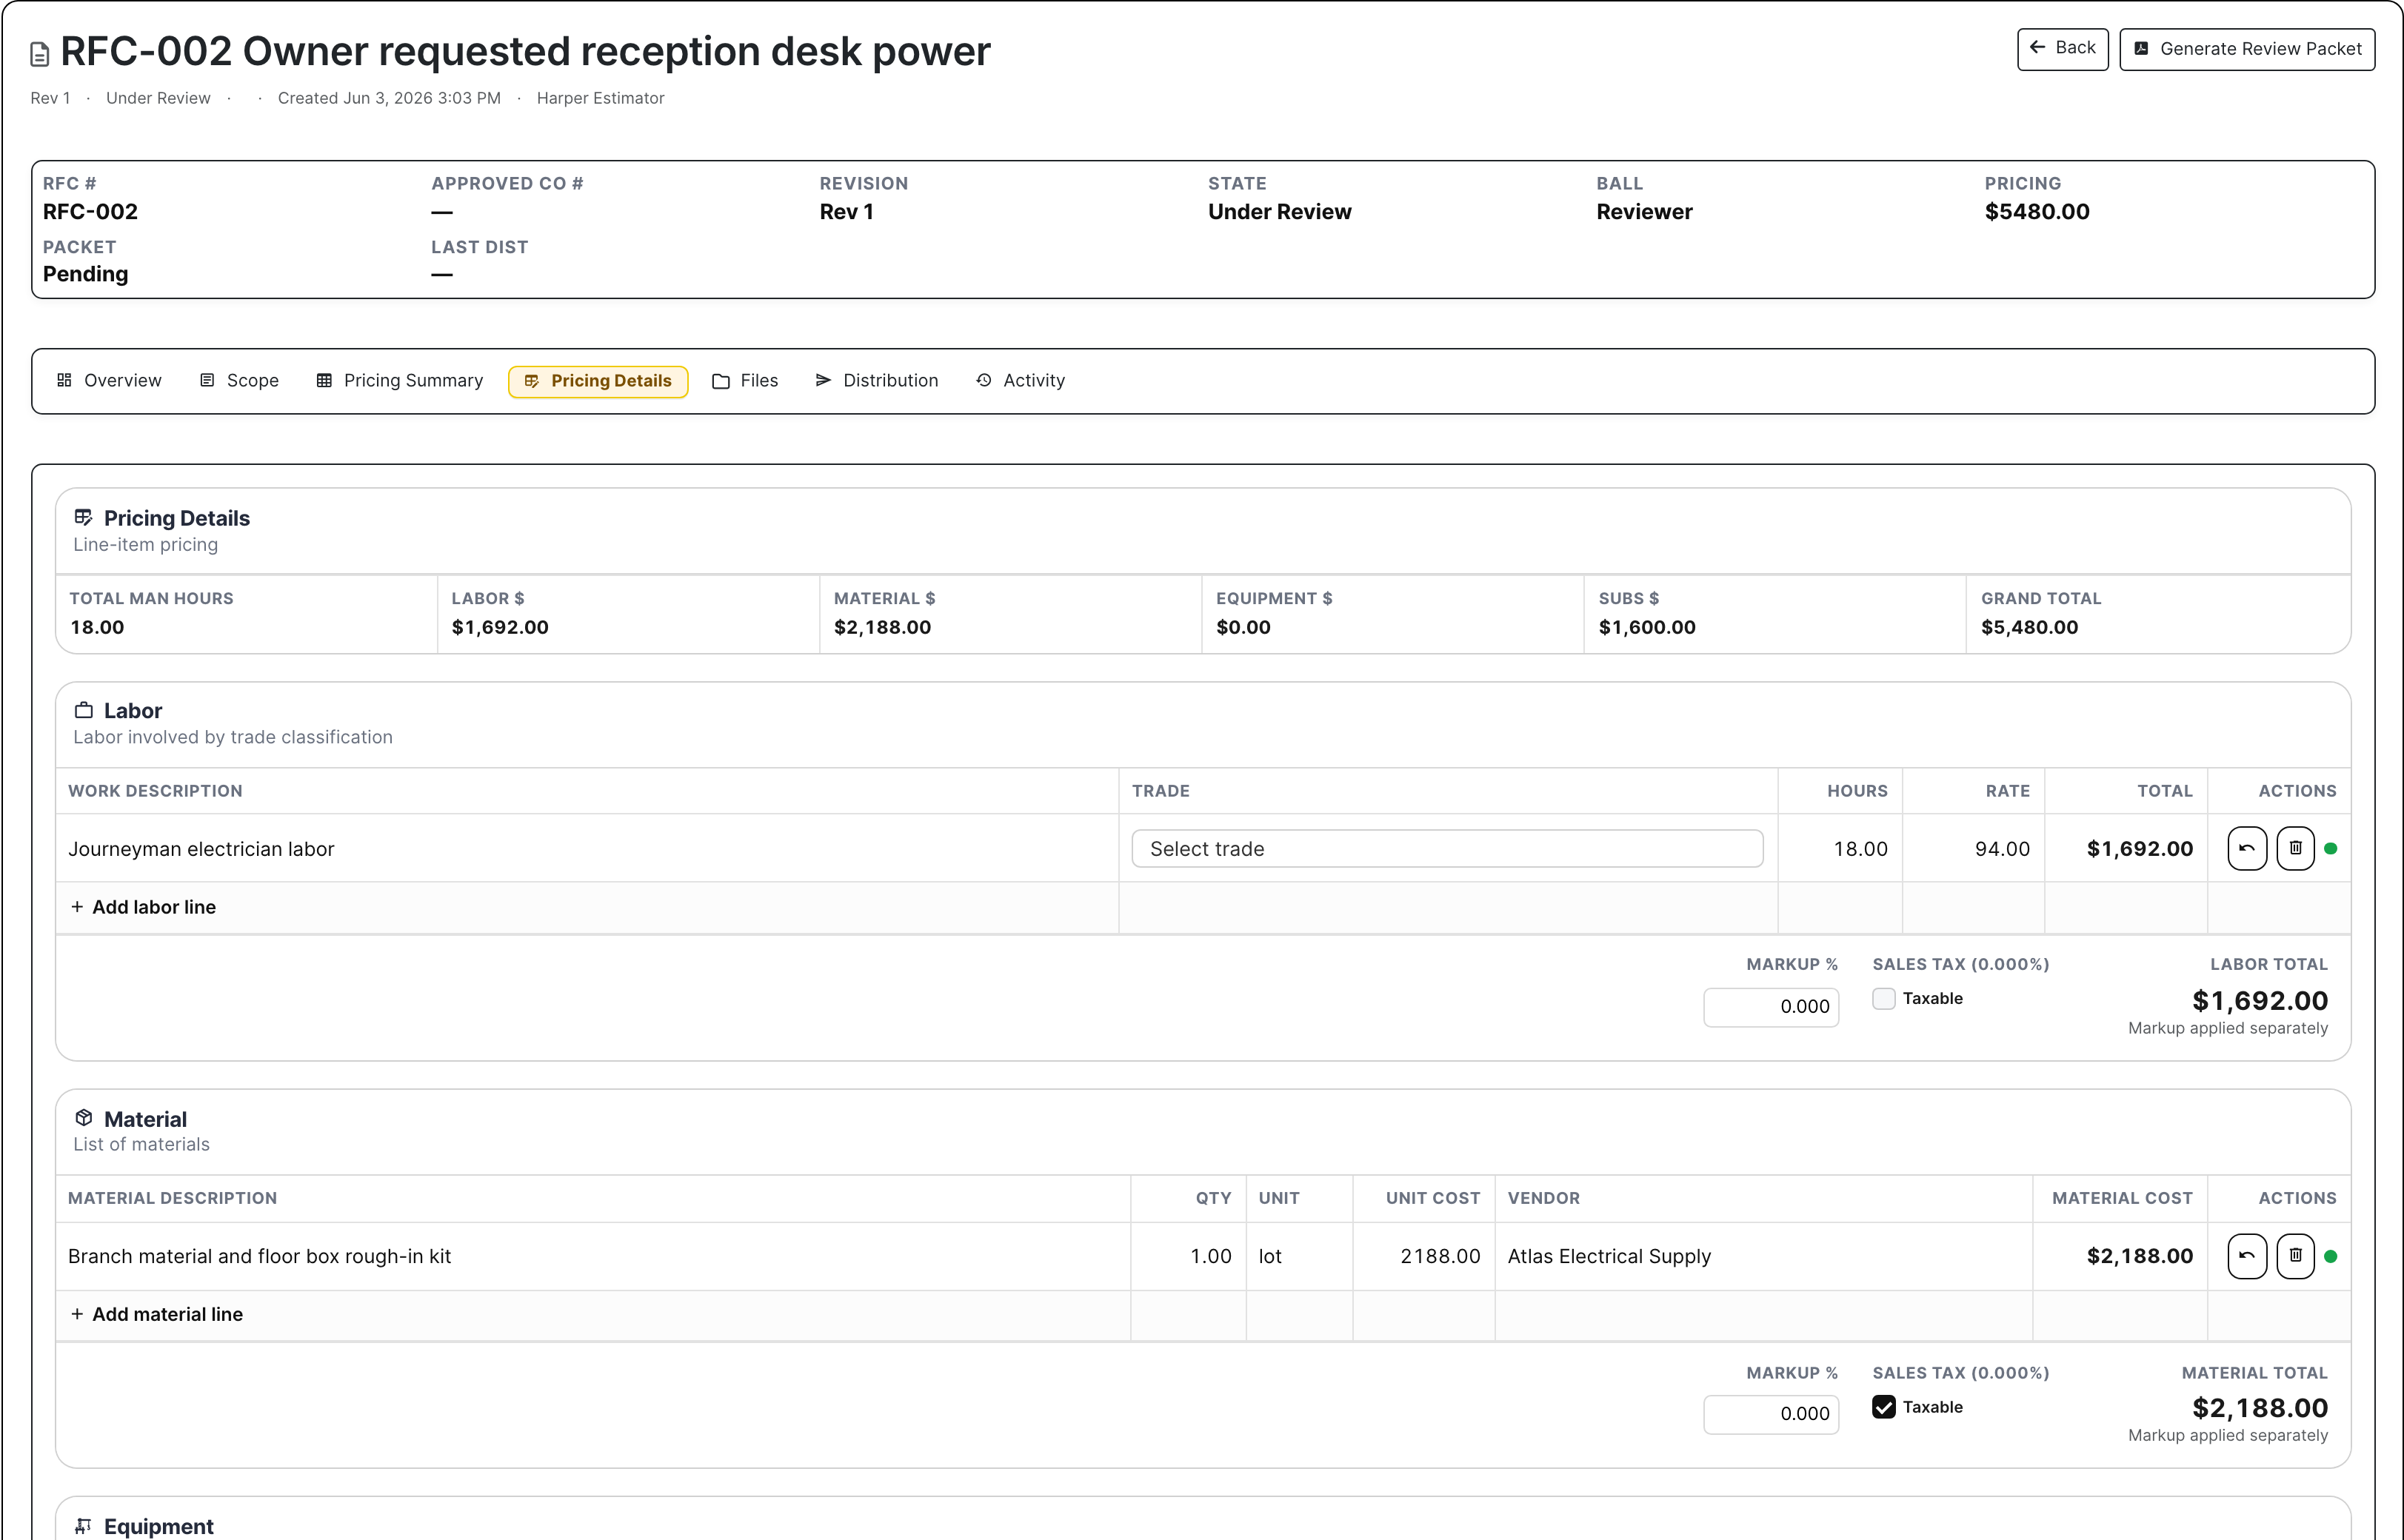2404x1540 pixels.
Task: Click the Packet status Pending
Action: coord(85,274)
